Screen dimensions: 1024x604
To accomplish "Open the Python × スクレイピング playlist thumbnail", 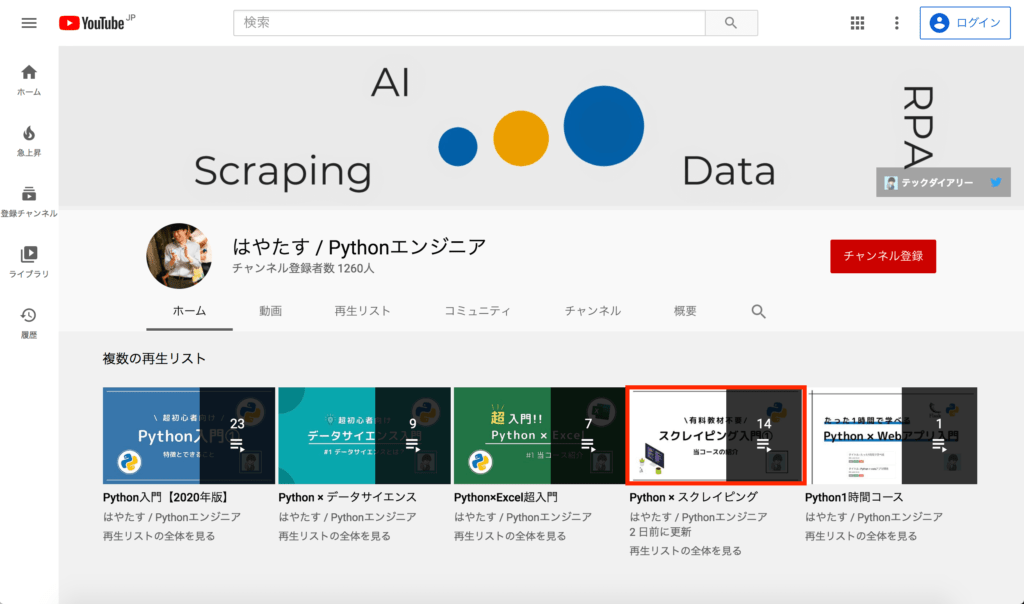I will 716,436.
